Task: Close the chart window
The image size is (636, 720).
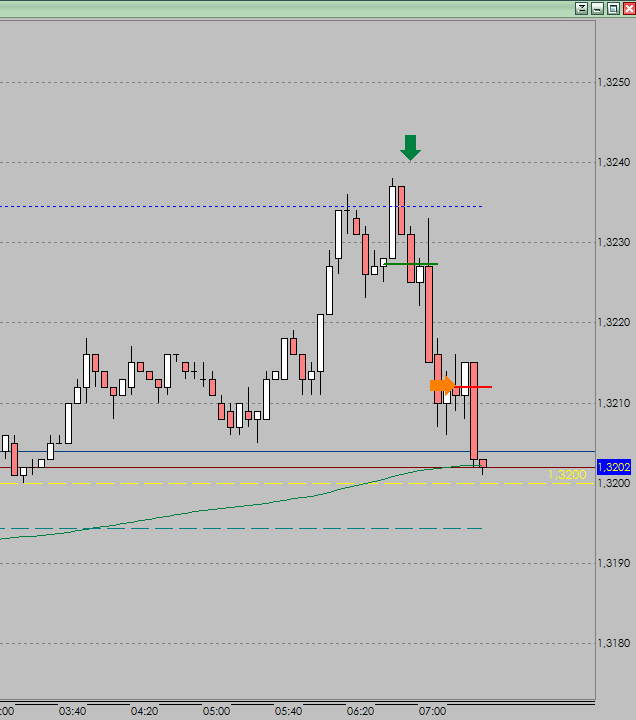Action: pyautogui.click(x=629, y=8)
